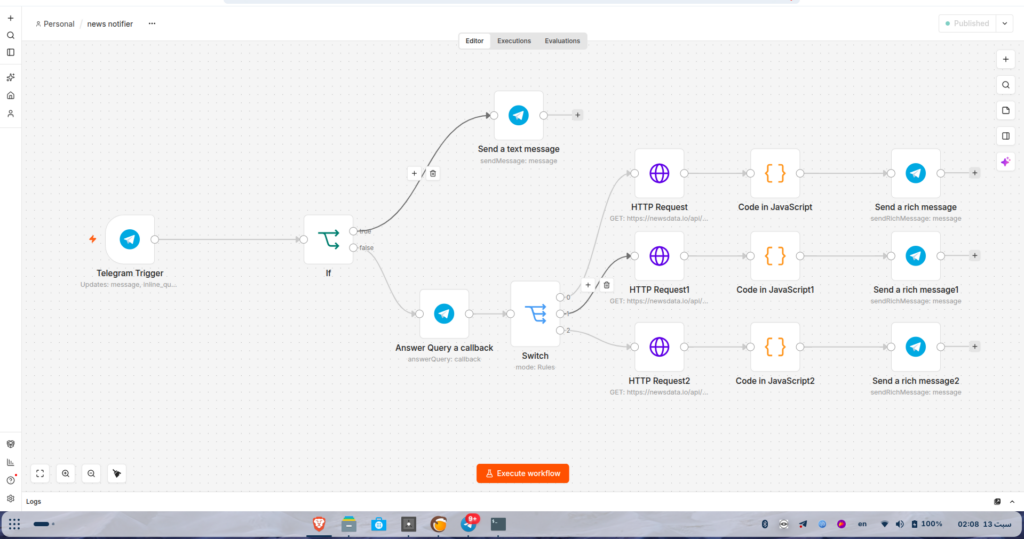Click the fit-to-view canvas button
Image resolution: width=1024 pixels, height=539 pixels.
click(40, 474)
